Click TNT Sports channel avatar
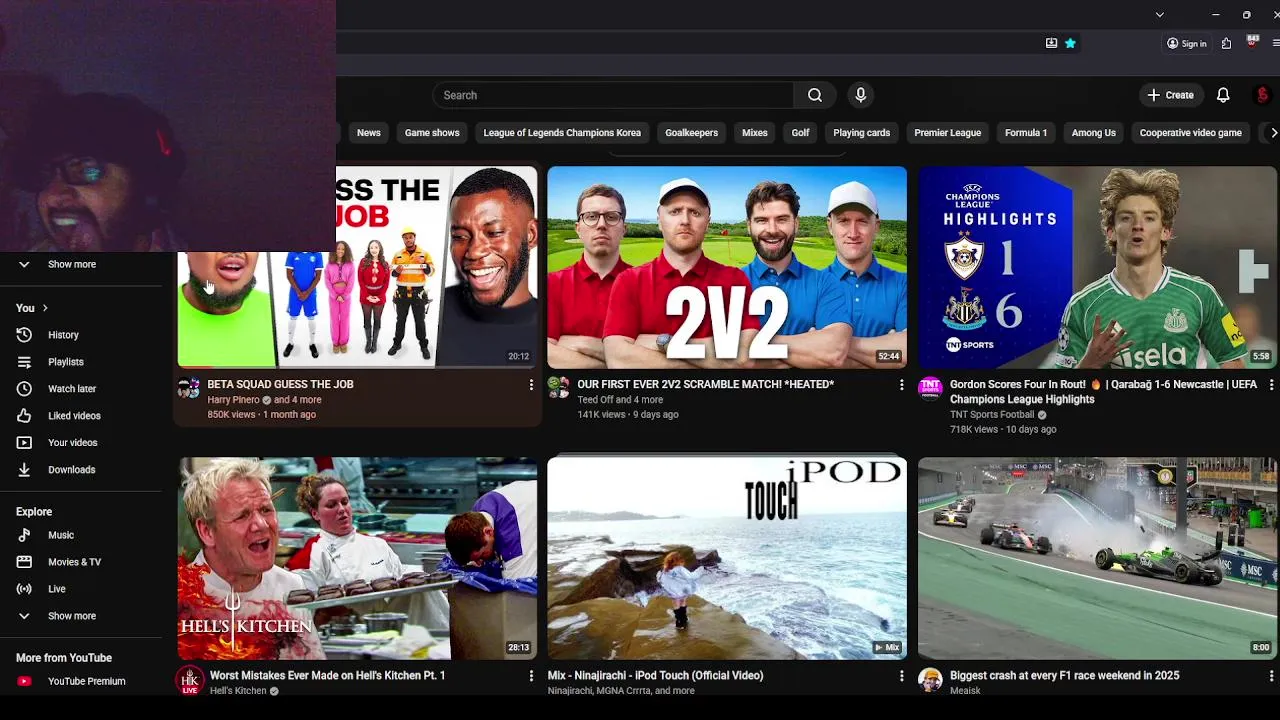 [x=930, y=388]
